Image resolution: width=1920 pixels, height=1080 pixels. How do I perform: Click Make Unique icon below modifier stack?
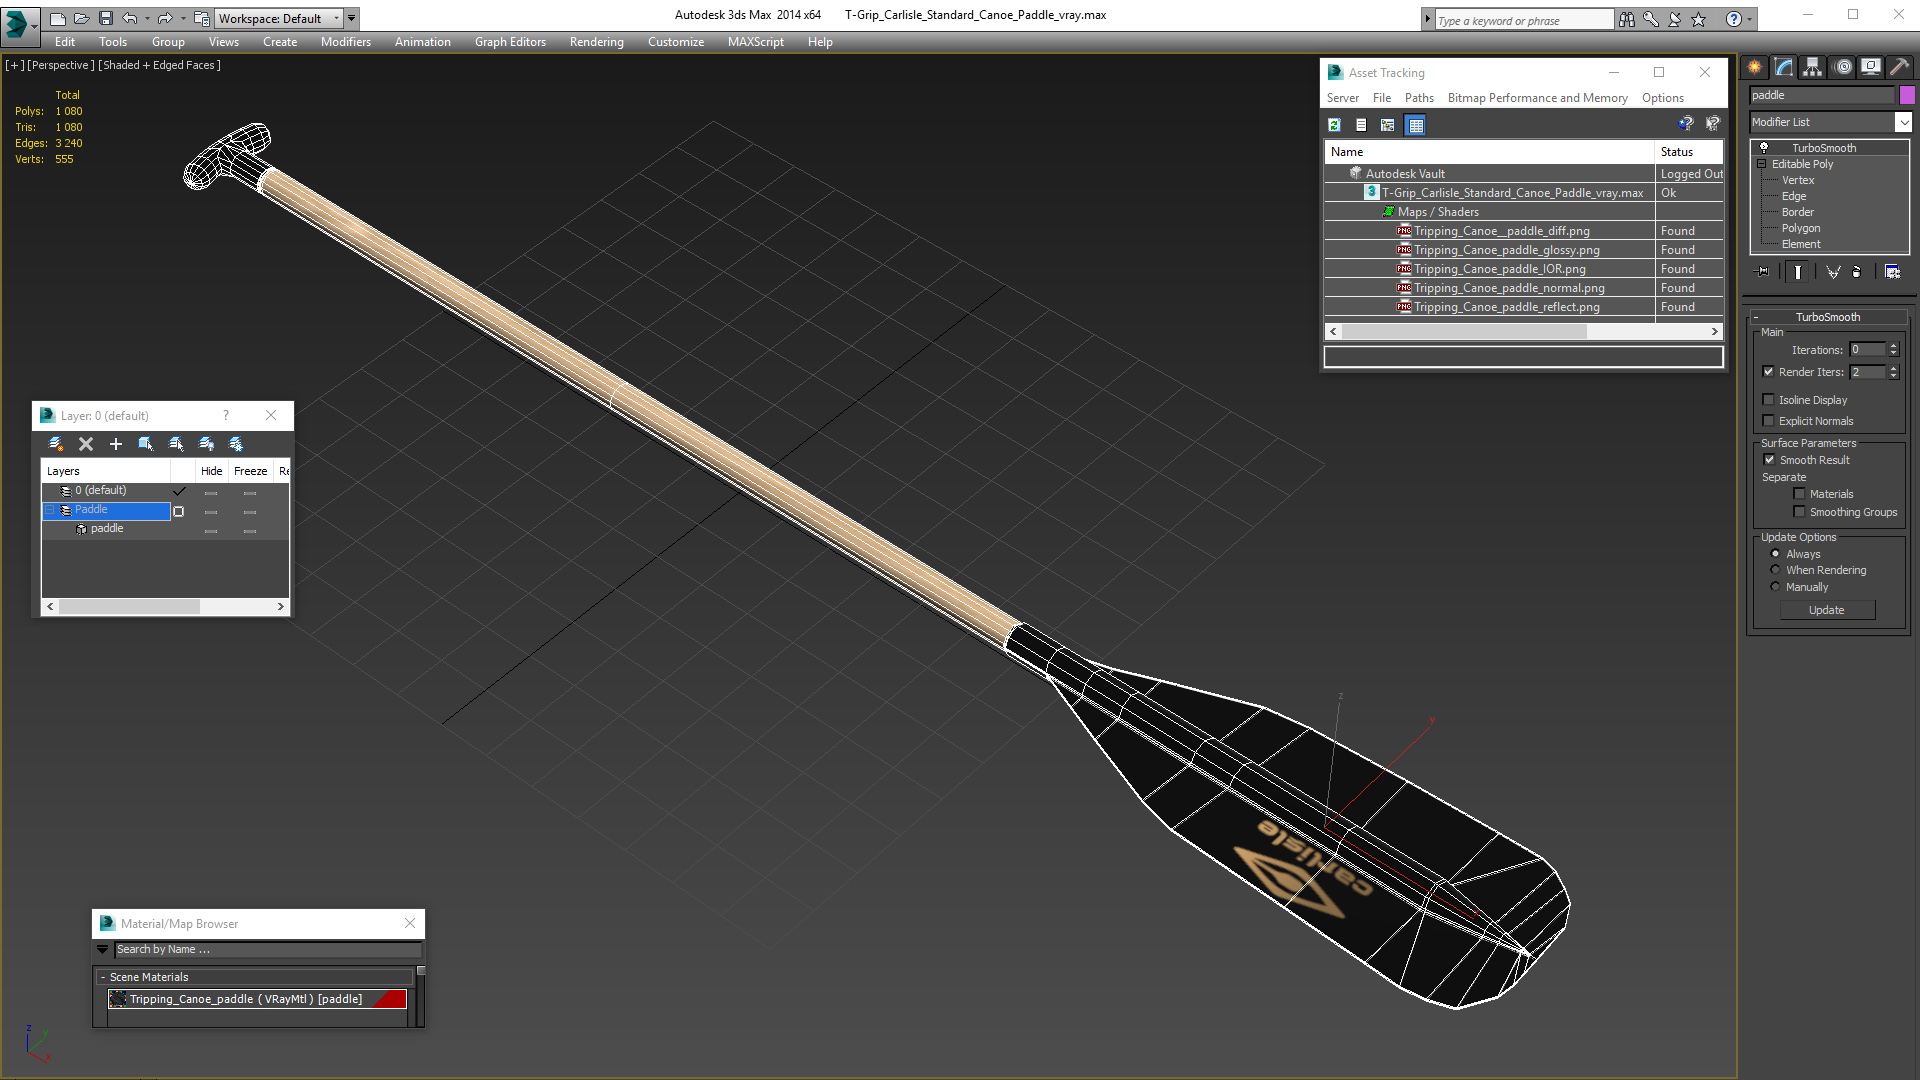point(1833,271)
